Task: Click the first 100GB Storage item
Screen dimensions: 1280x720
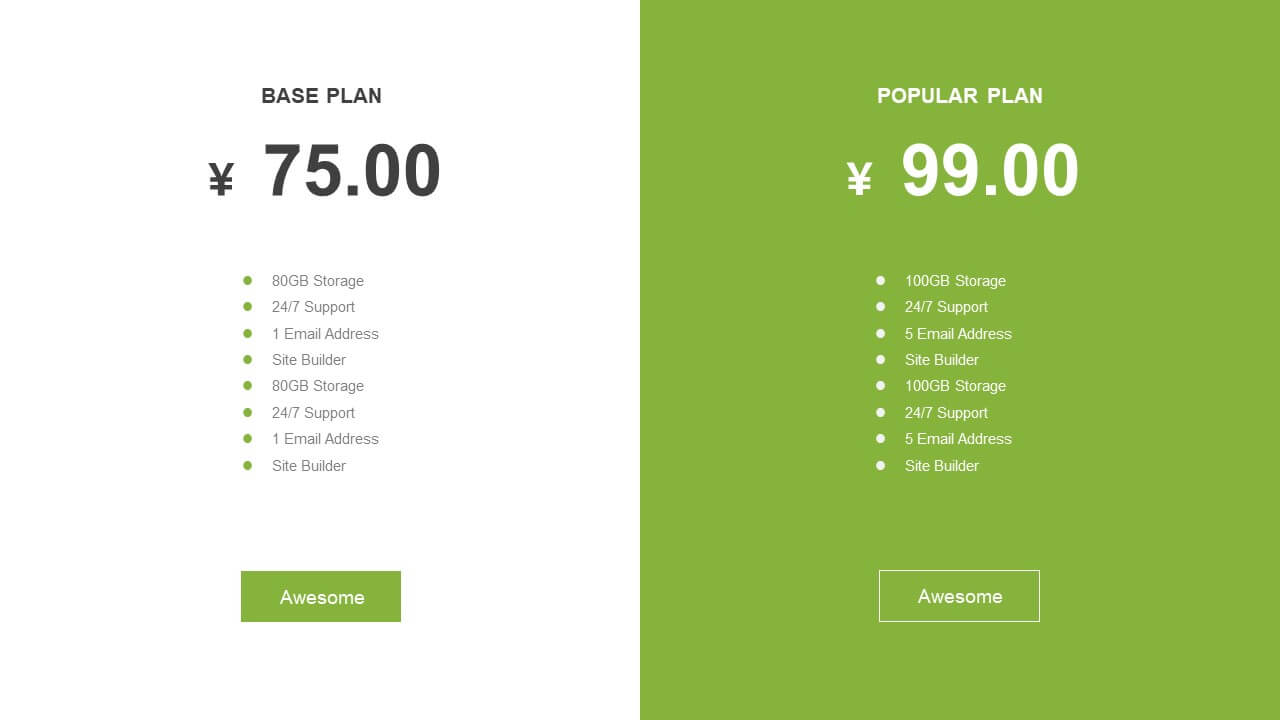Action: click(x=955, y=281)
